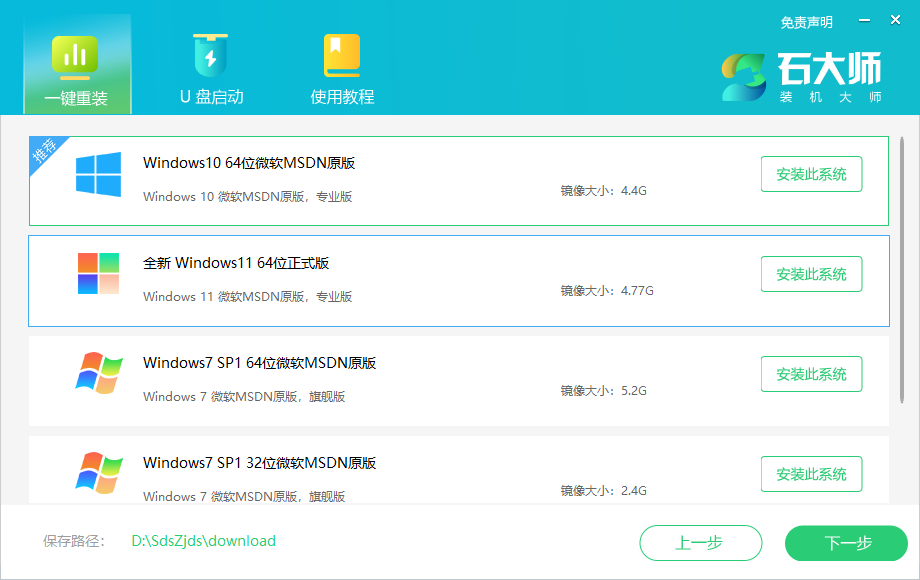
Task: Click 镜像大小: 4.4G text
Action: (603, 191)
